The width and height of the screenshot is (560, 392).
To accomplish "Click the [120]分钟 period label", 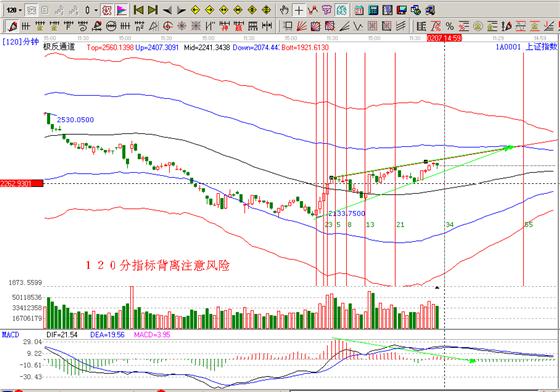I will (20, 42).
